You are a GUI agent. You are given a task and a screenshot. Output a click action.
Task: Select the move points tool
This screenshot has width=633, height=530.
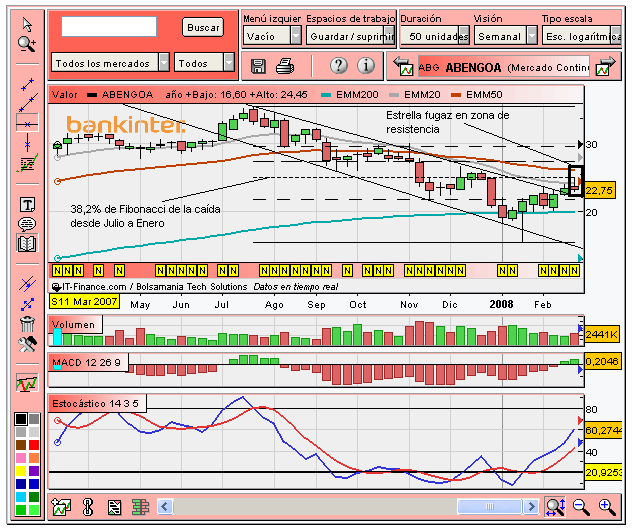pyautogui.click(x=27, y=304)
